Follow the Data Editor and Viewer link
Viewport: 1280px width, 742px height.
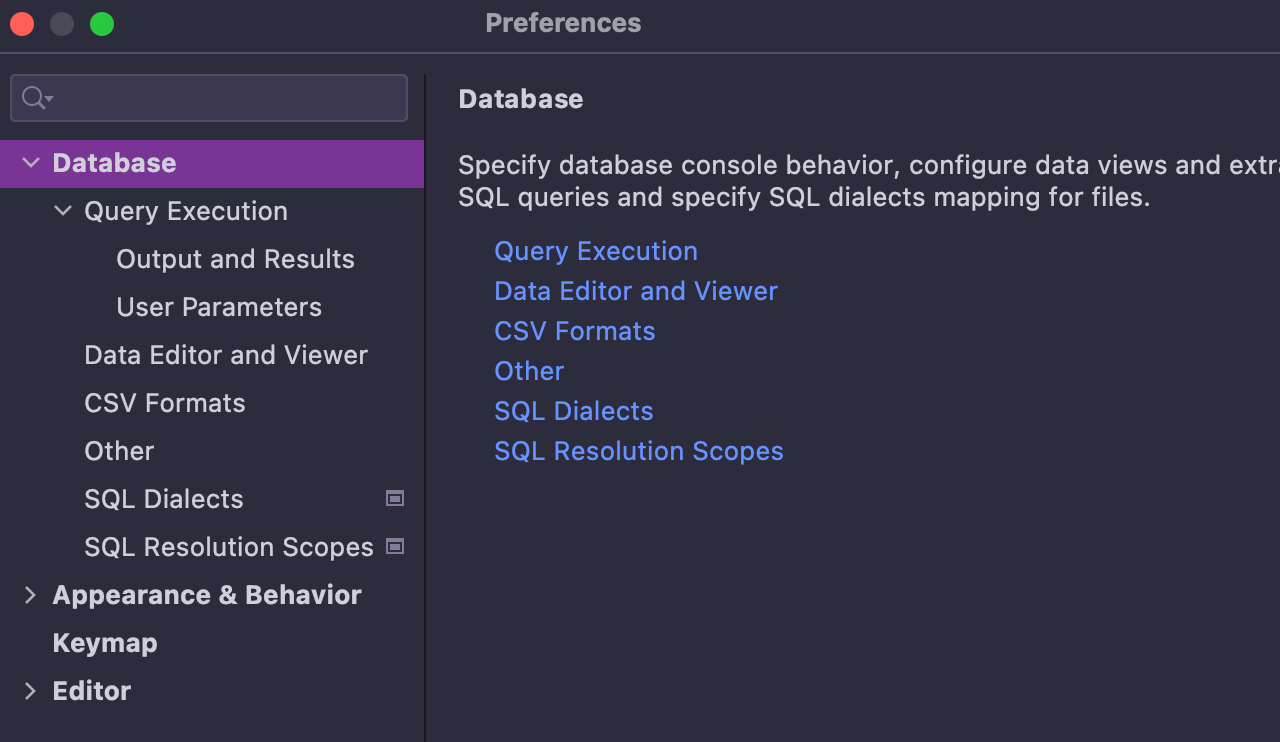(x=636, y=291)
